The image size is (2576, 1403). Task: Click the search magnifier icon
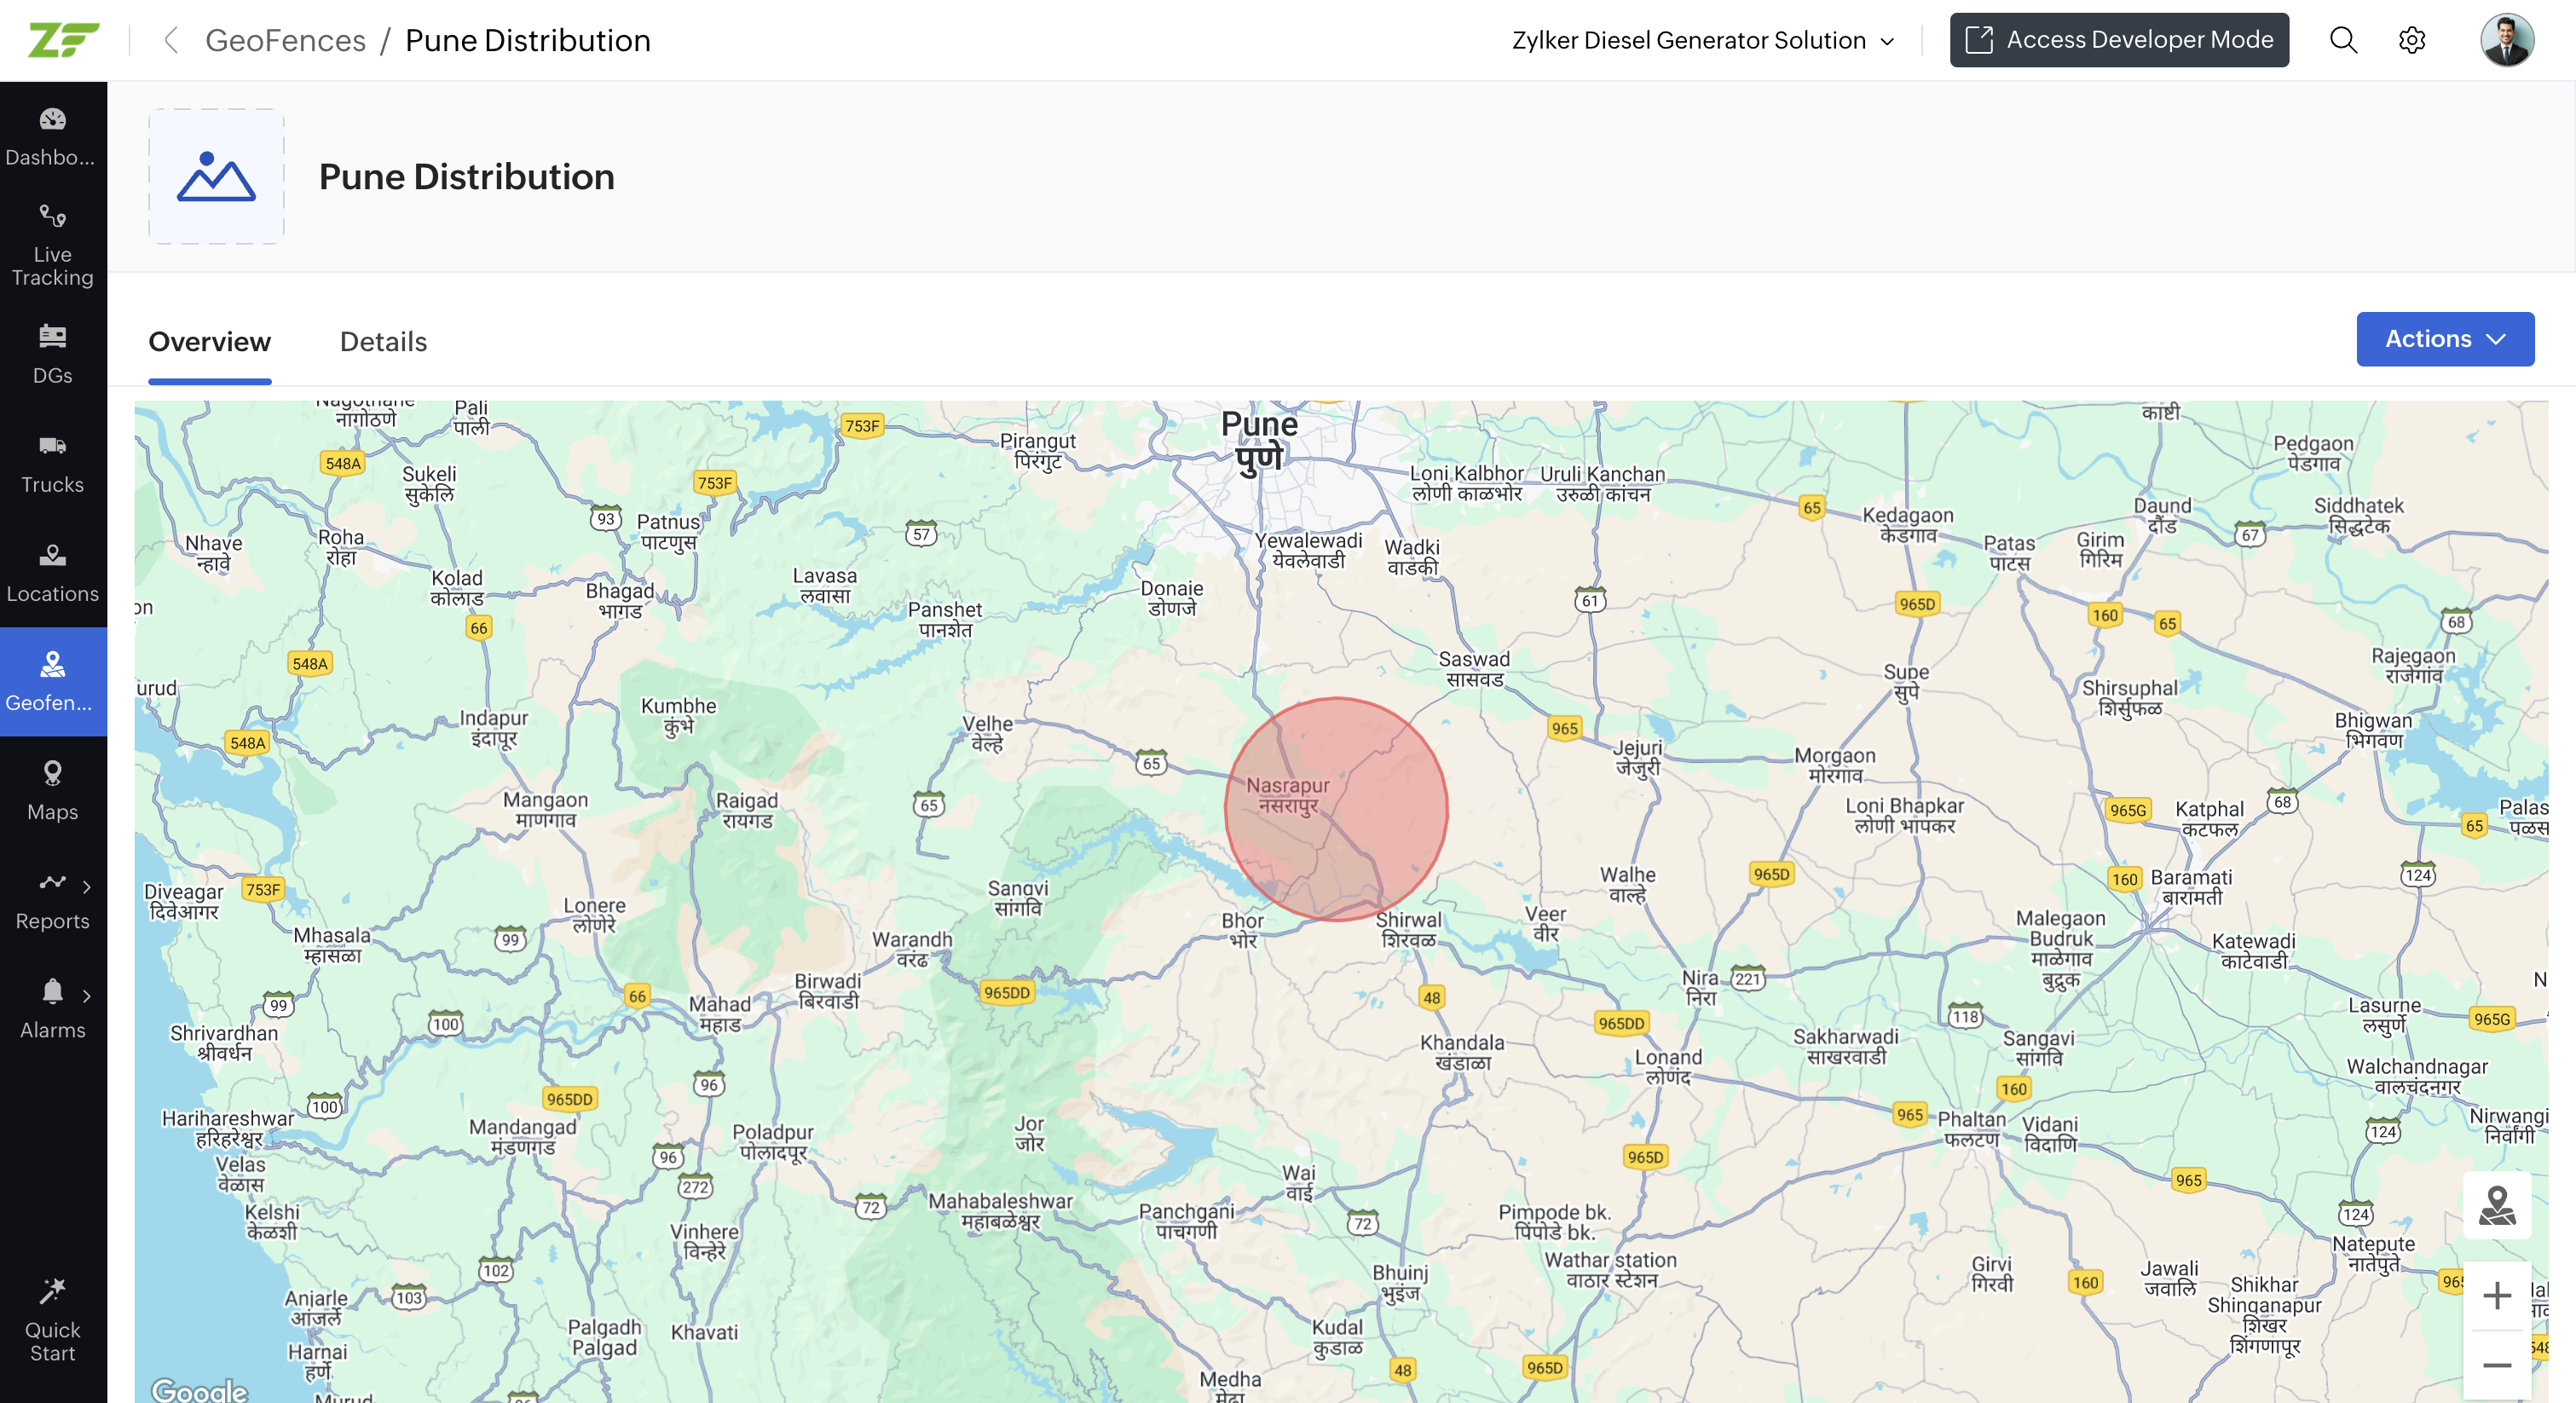click(2343, 40)
